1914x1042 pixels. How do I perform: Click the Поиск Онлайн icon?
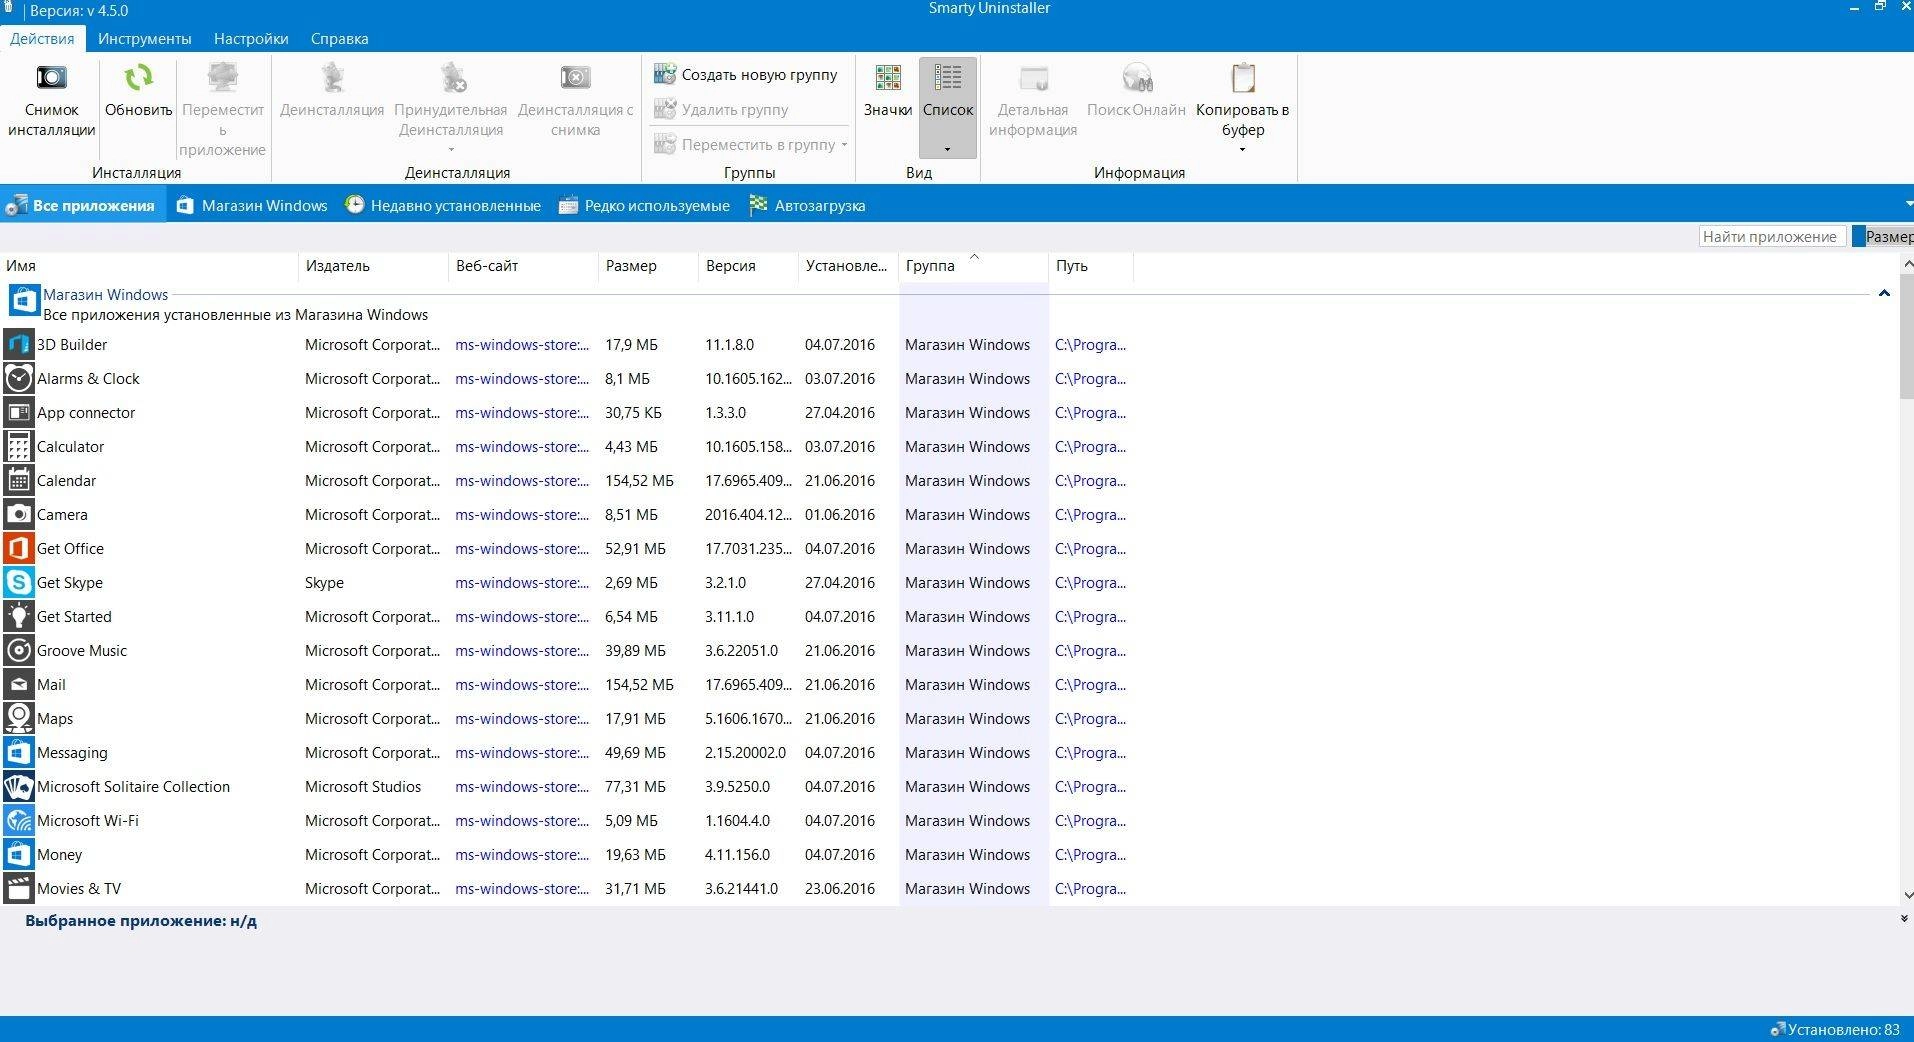coord(1137,78)
